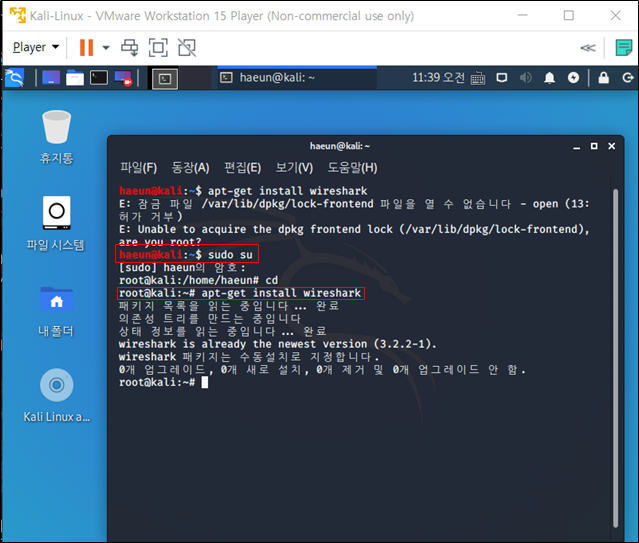639x543 pixels.
Task: Open the 파일(F) menu in terminal
Action: [x=139, y=168]
